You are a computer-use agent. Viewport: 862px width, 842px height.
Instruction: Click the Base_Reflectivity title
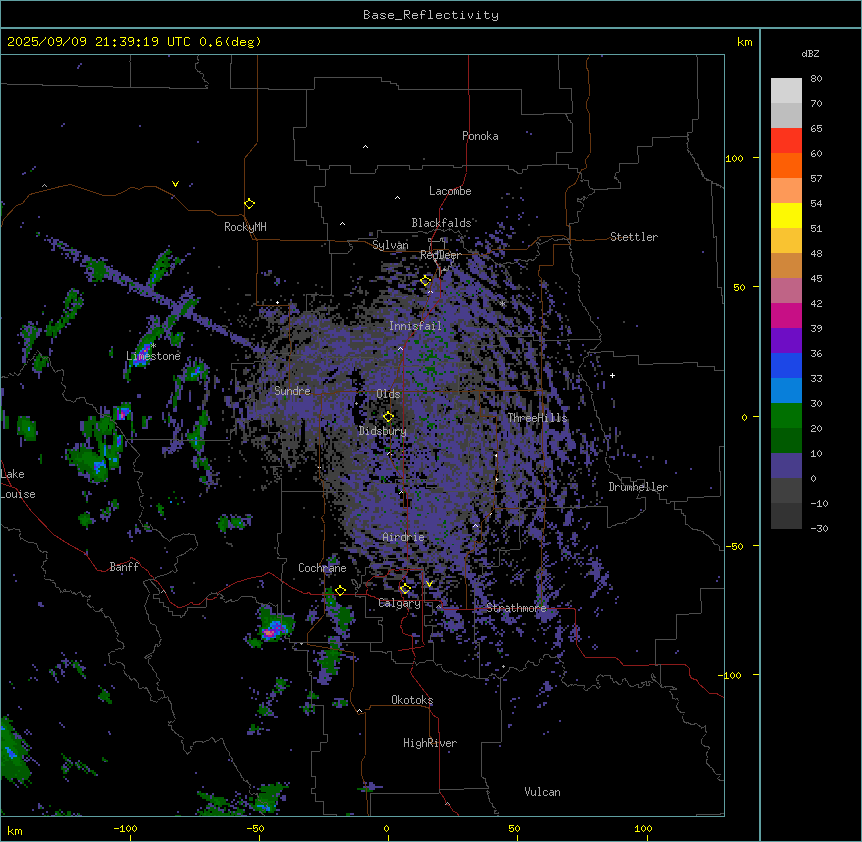(x=431, y=15)
